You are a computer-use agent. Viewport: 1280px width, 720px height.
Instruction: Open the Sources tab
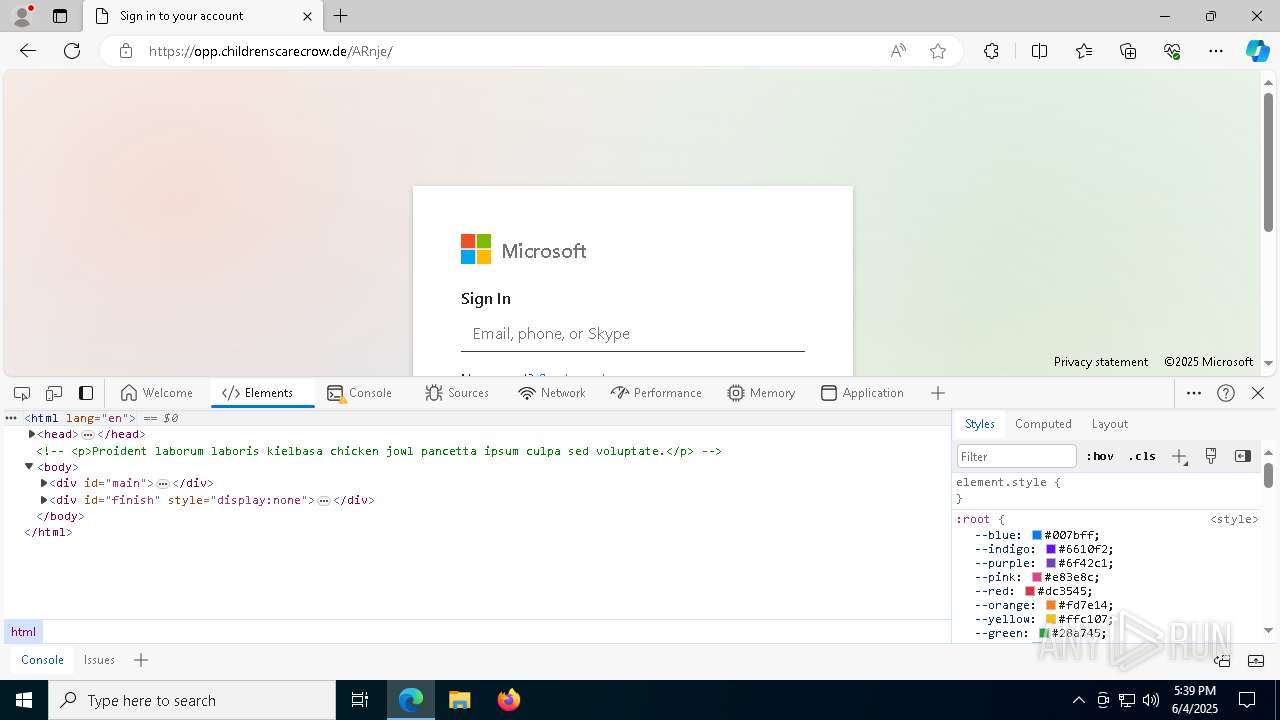pyautogui.click(x=457, y=393)
